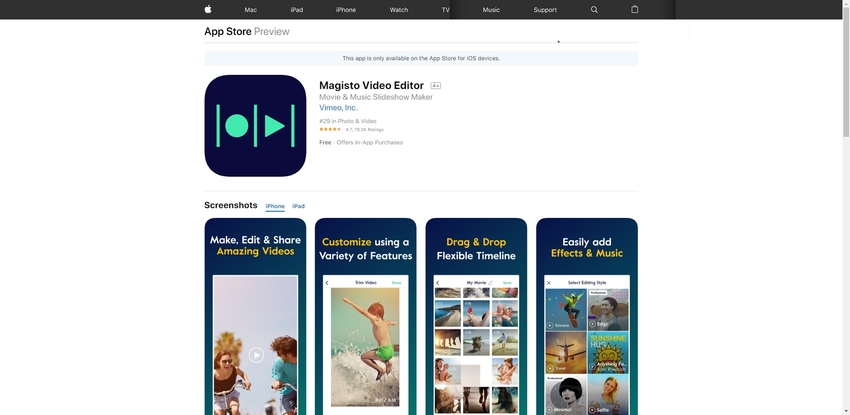
Task: Open the Watch menu
Action: (399, 10)
